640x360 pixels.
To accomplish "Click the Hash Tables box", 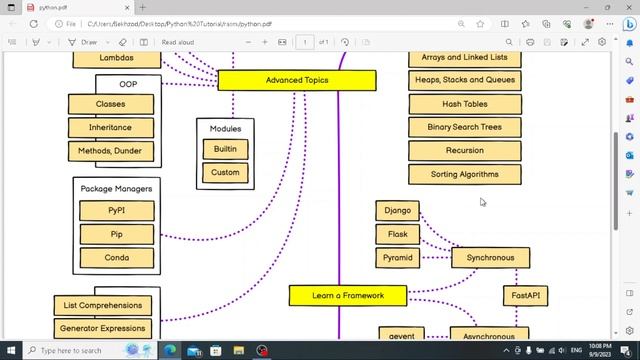I will [465, 104].
